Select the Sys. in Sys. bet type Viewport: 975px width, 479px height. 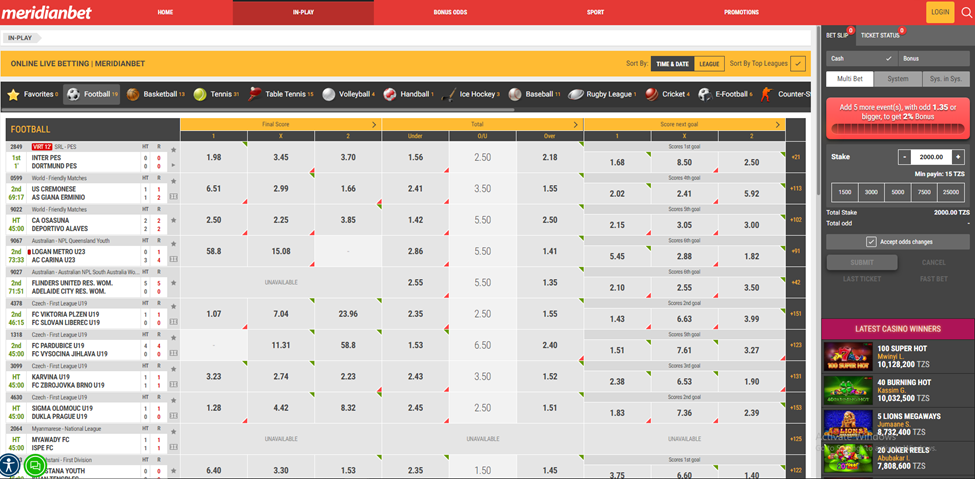coord(946,79)
